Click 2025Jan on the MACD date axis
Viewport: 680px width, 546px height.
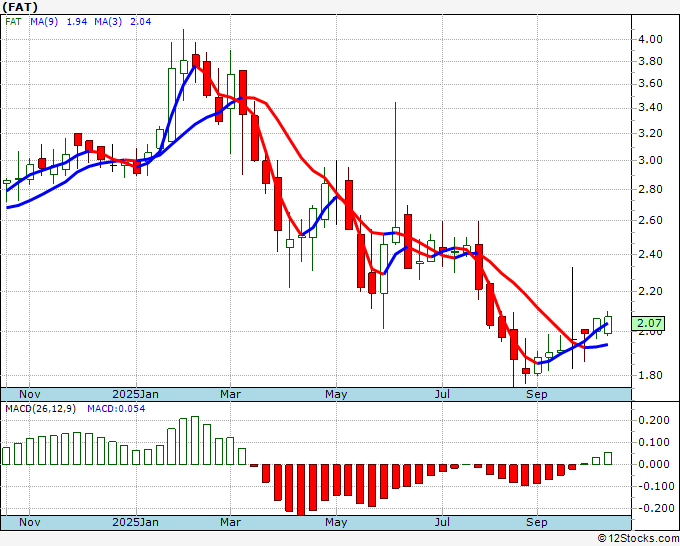pyautogui.click(x=135, y=522)
